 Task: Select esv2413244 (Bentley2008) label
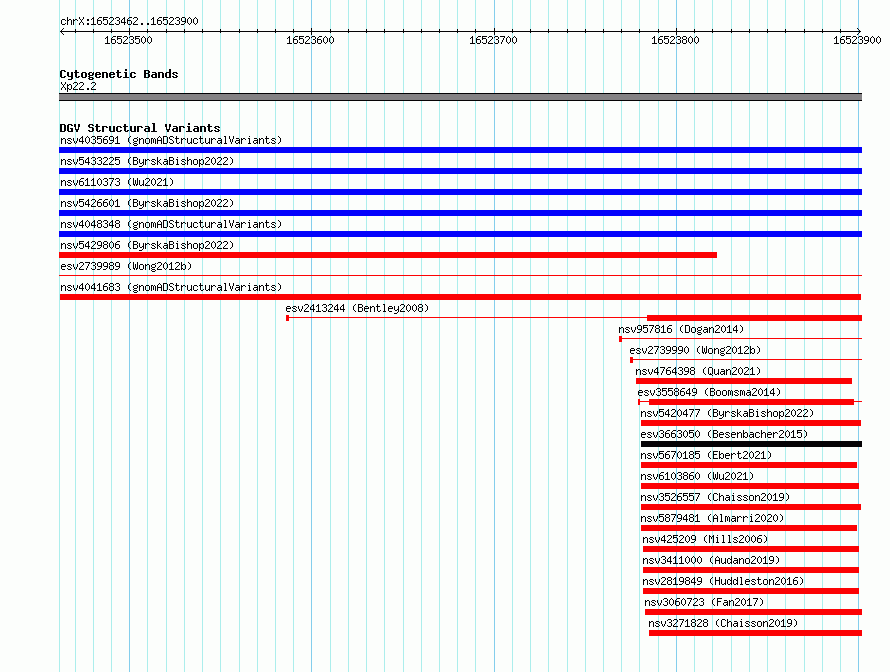[x=357, y=308]
